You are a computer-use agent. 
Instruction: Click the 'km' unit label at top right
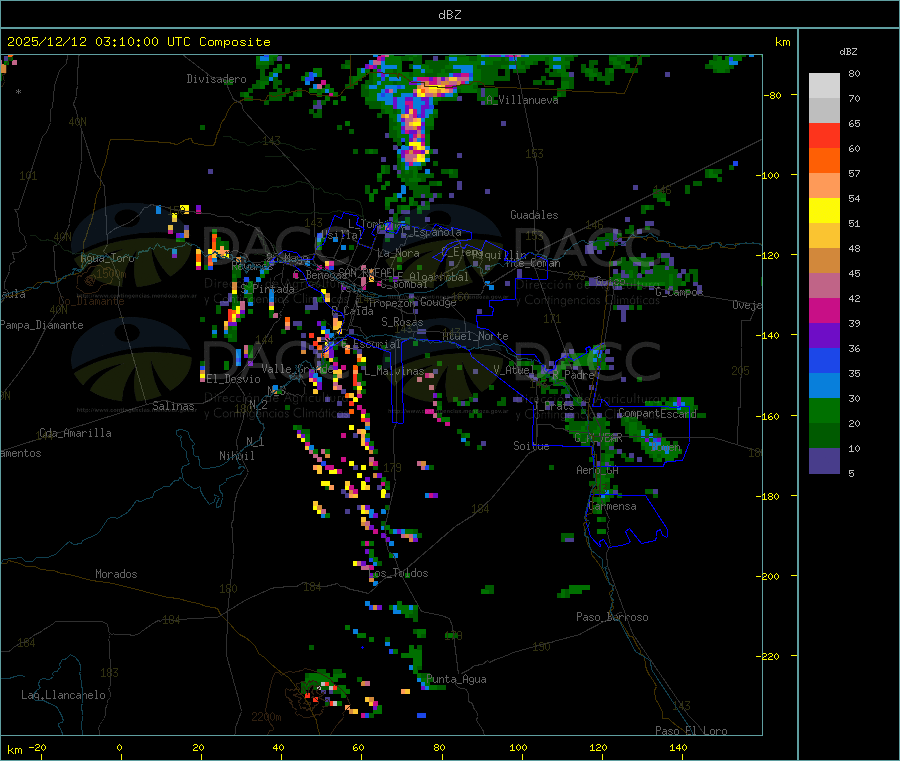782,42
